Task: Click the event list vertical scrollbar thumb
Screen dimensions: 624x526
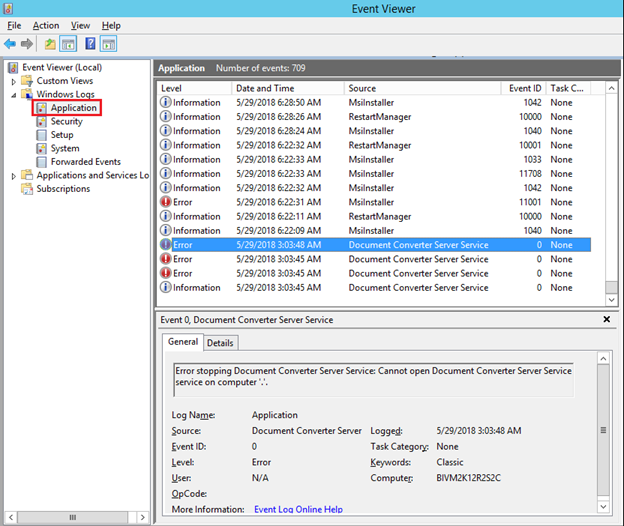Action: (x=611, y=286)
